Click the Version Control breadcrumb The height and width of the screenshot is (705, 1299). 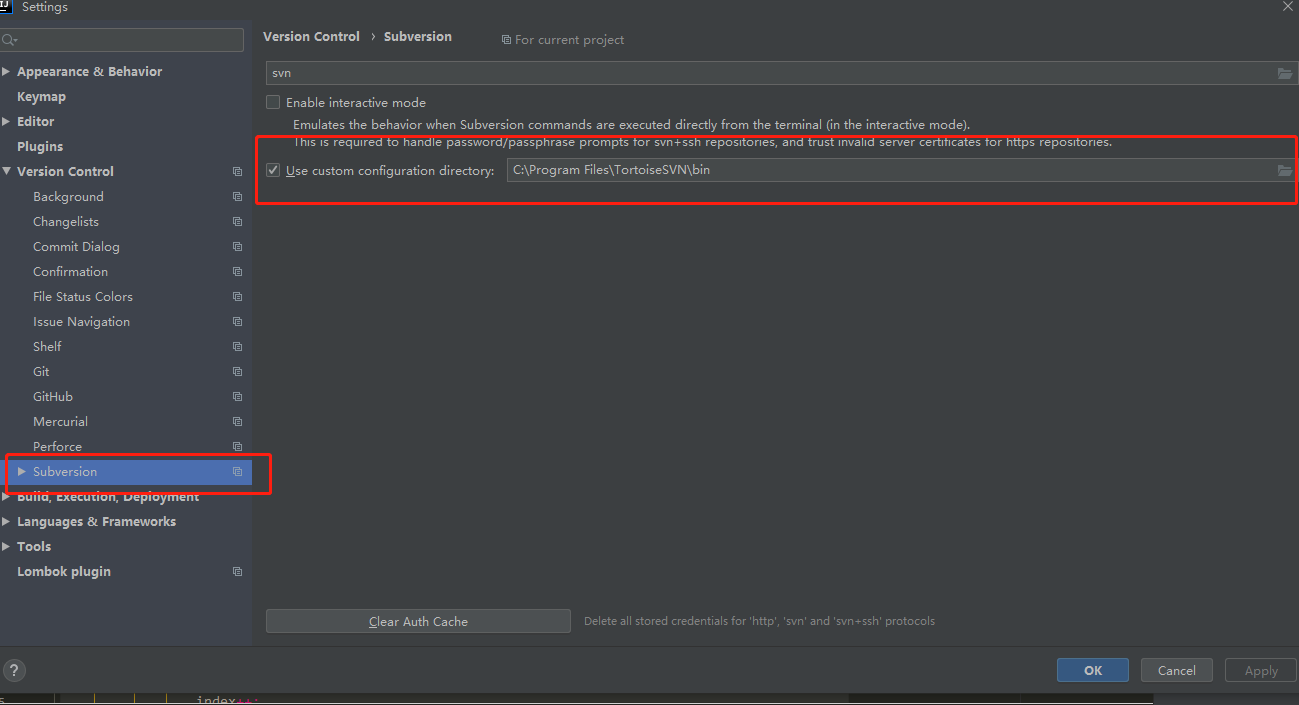311,36
